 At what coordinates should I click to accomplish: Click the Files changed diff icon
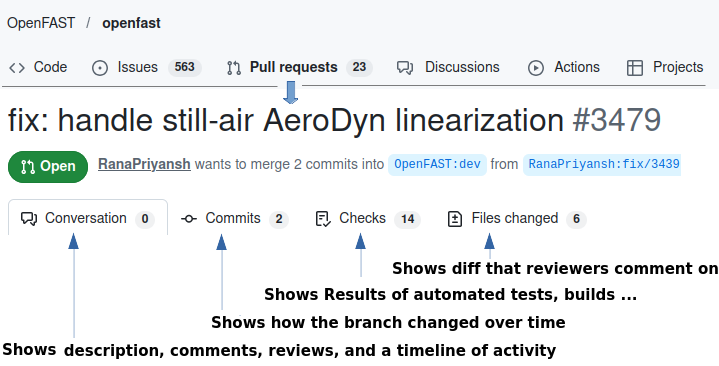pyautogui.click(x=455, y=219)
